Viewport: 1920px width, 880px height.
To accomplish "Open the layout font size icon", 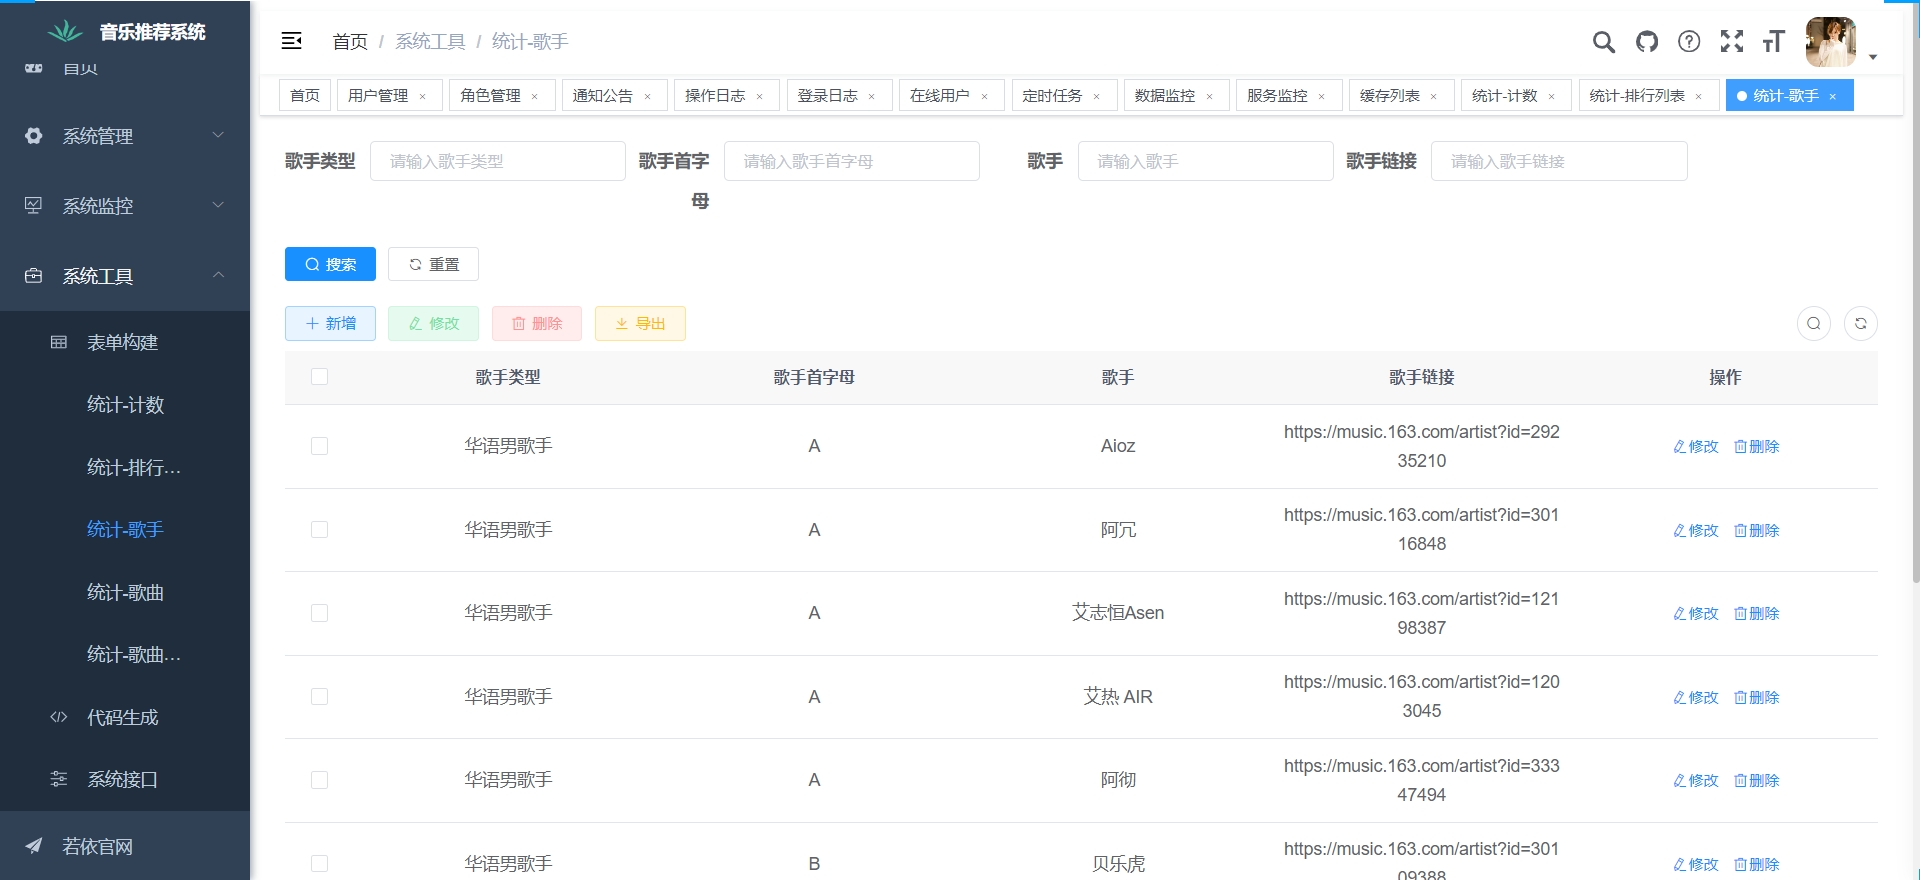I will click(1773, 42).
